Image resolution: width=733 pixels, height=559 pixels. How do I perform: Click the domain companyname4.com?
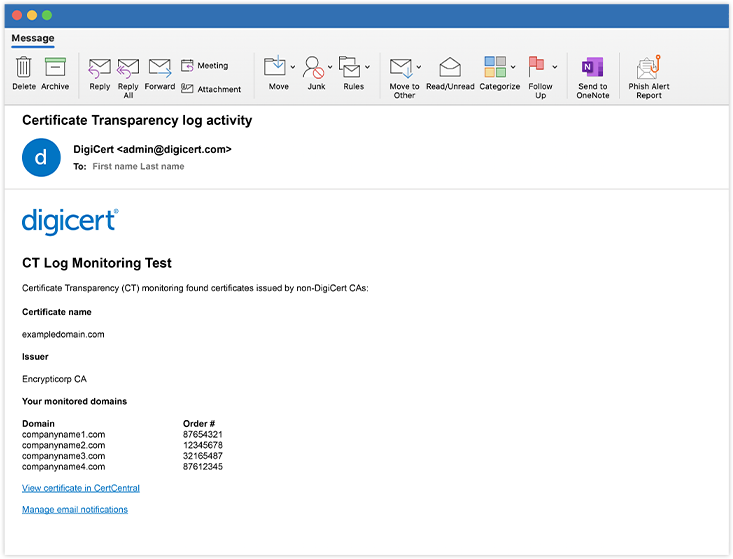(64, 467)
